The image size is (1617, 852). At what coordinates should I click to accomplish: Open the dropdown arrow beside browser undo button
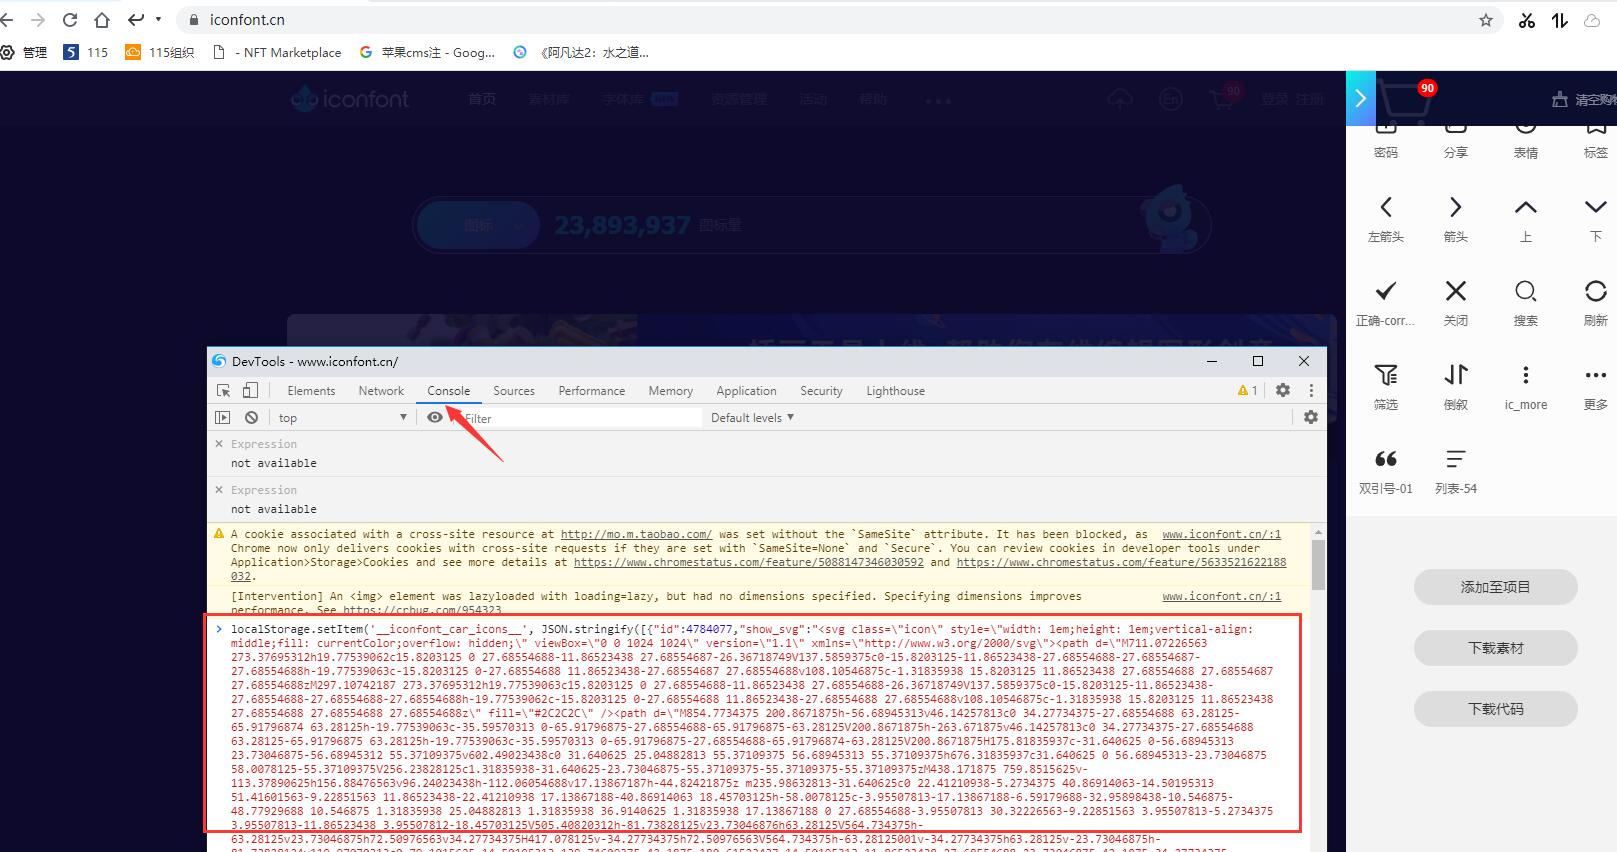158,19
